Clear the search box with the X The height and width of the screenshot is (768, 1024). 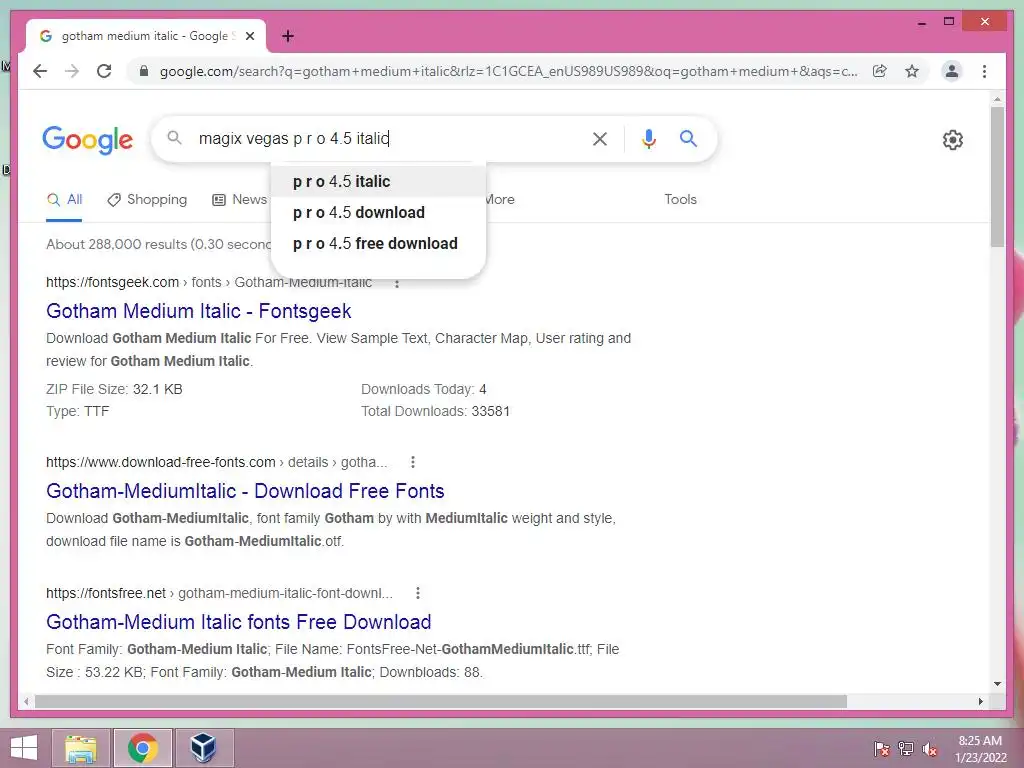[600, 138]
